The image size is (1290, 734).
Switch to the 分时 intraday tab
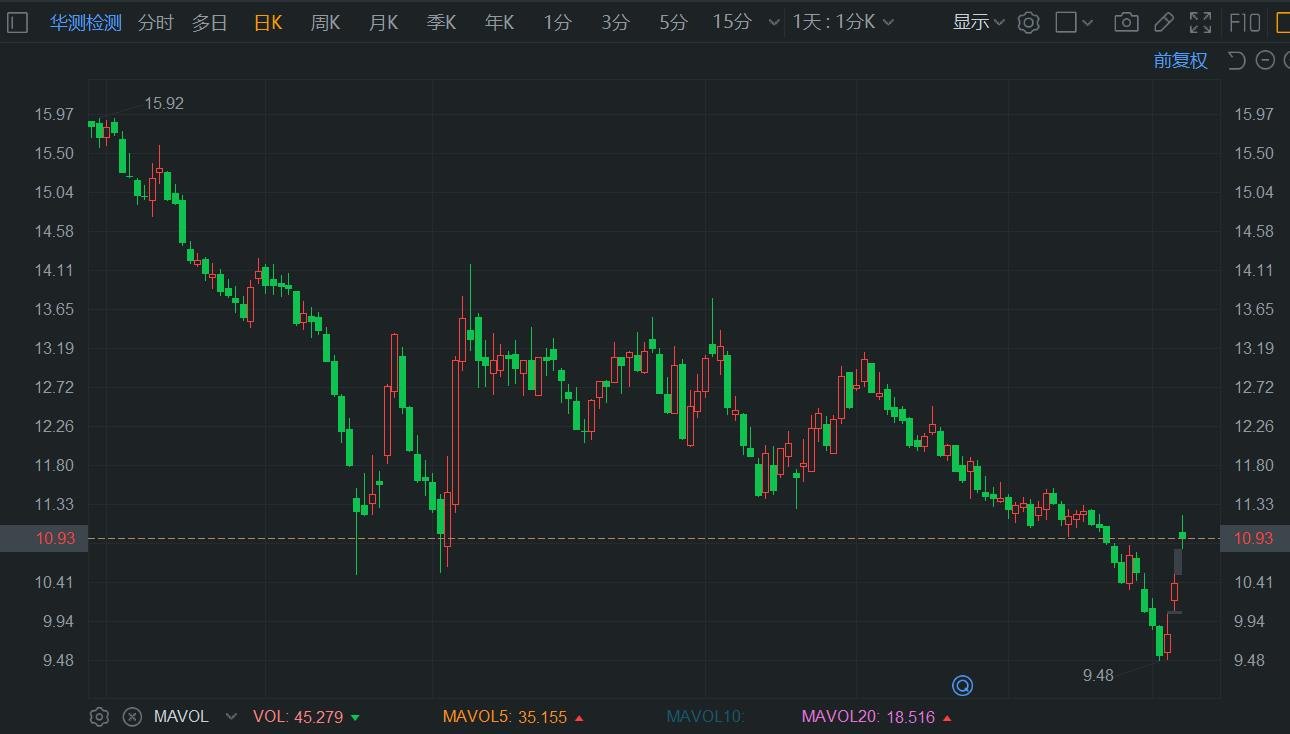coord(155,22)
